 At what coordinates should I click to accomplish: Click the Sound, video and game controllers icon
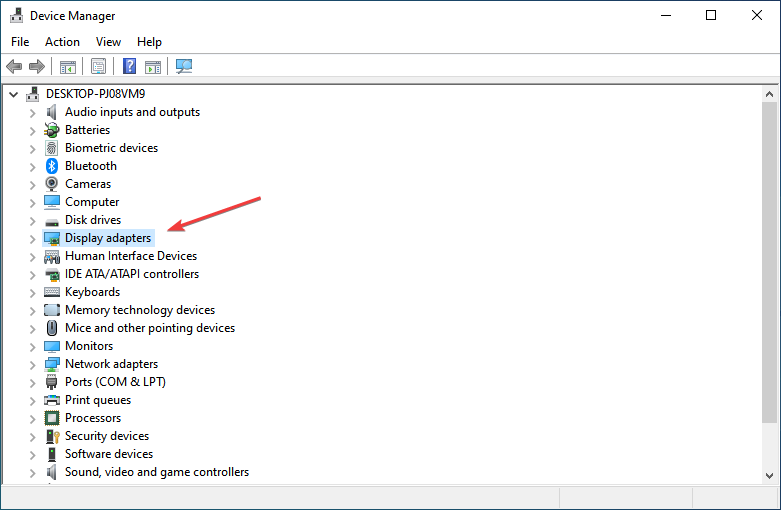52,472
